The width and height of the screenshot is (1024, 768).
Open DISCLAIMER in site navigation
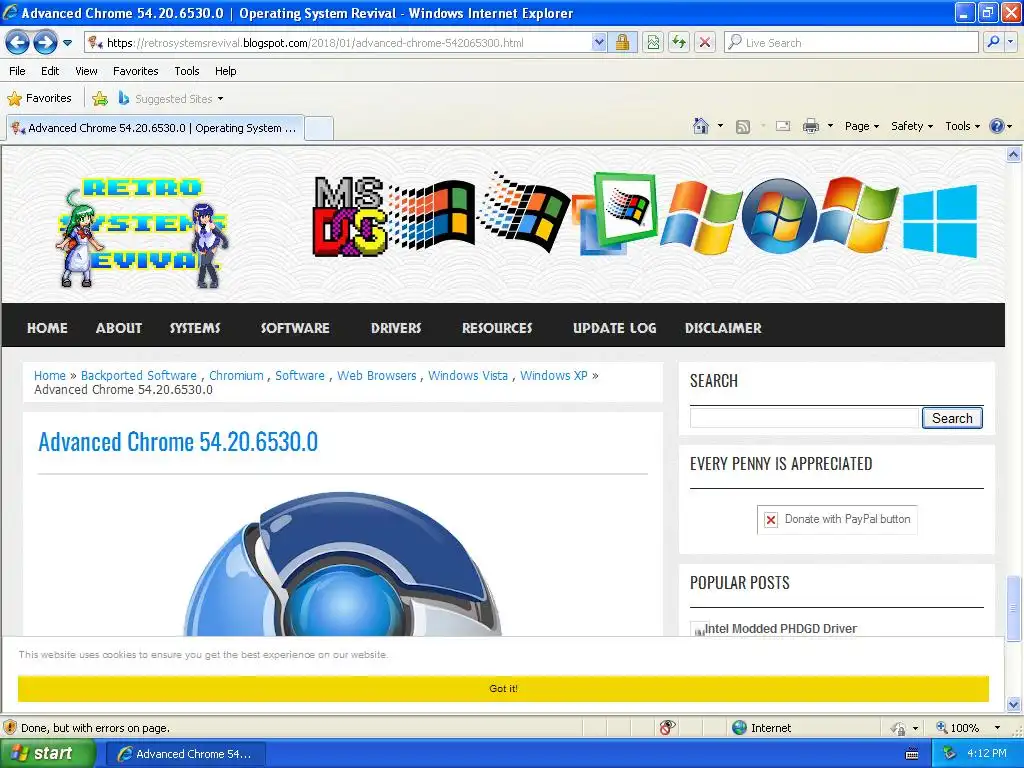723,328
